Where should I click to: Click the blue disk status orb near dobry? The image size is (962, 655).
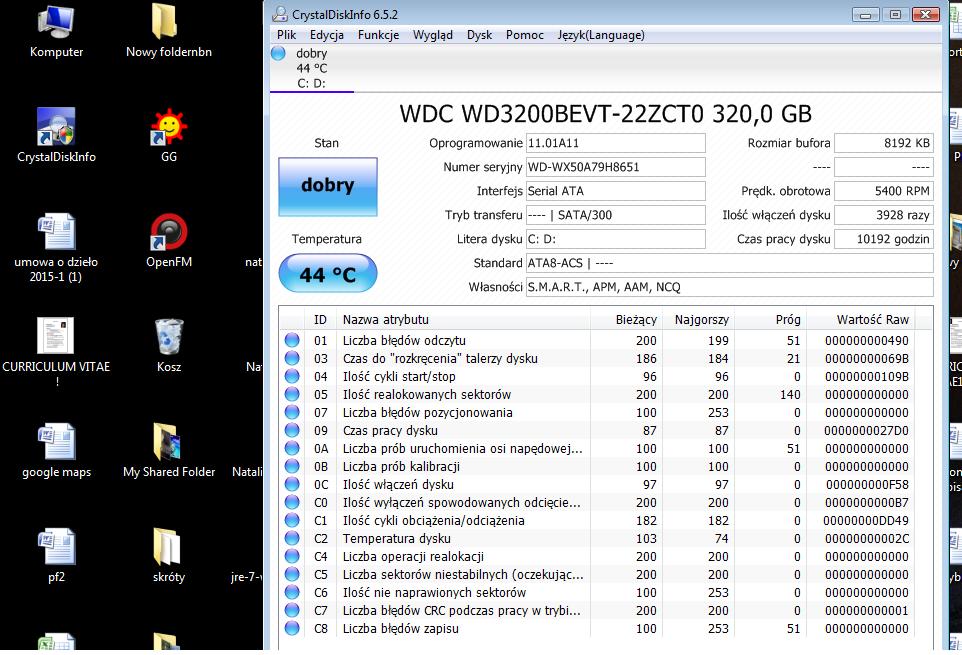pos(279,53)
